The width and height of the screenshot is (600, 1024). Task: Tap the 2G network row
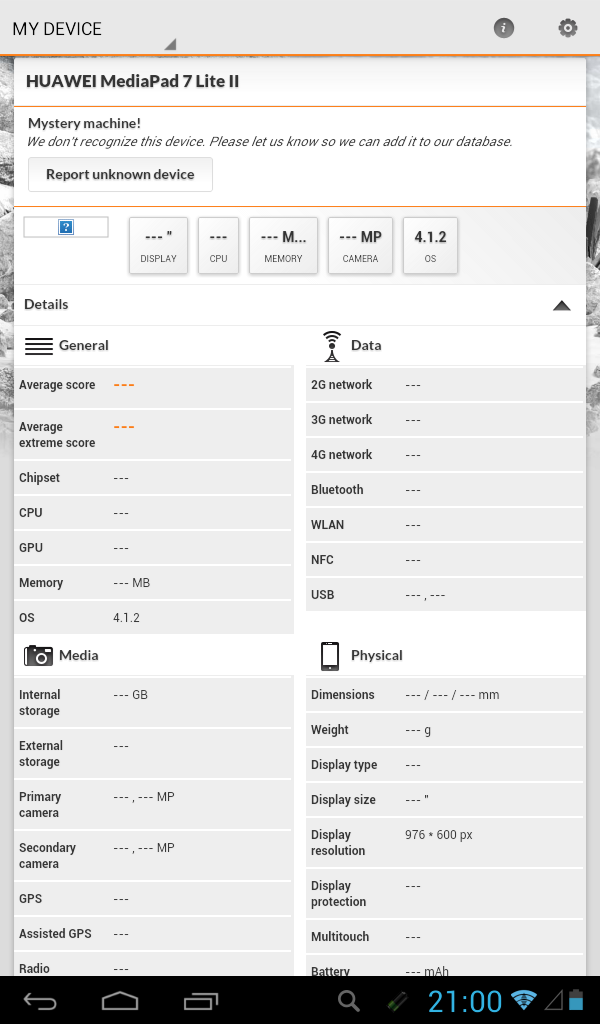click(445, 385)
